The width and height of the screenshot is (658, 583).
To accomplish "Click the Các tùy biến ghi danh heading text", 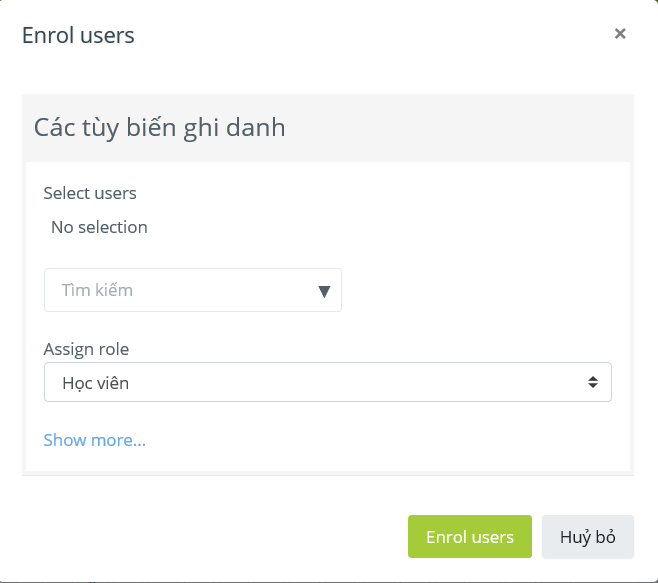I will 159,128.
